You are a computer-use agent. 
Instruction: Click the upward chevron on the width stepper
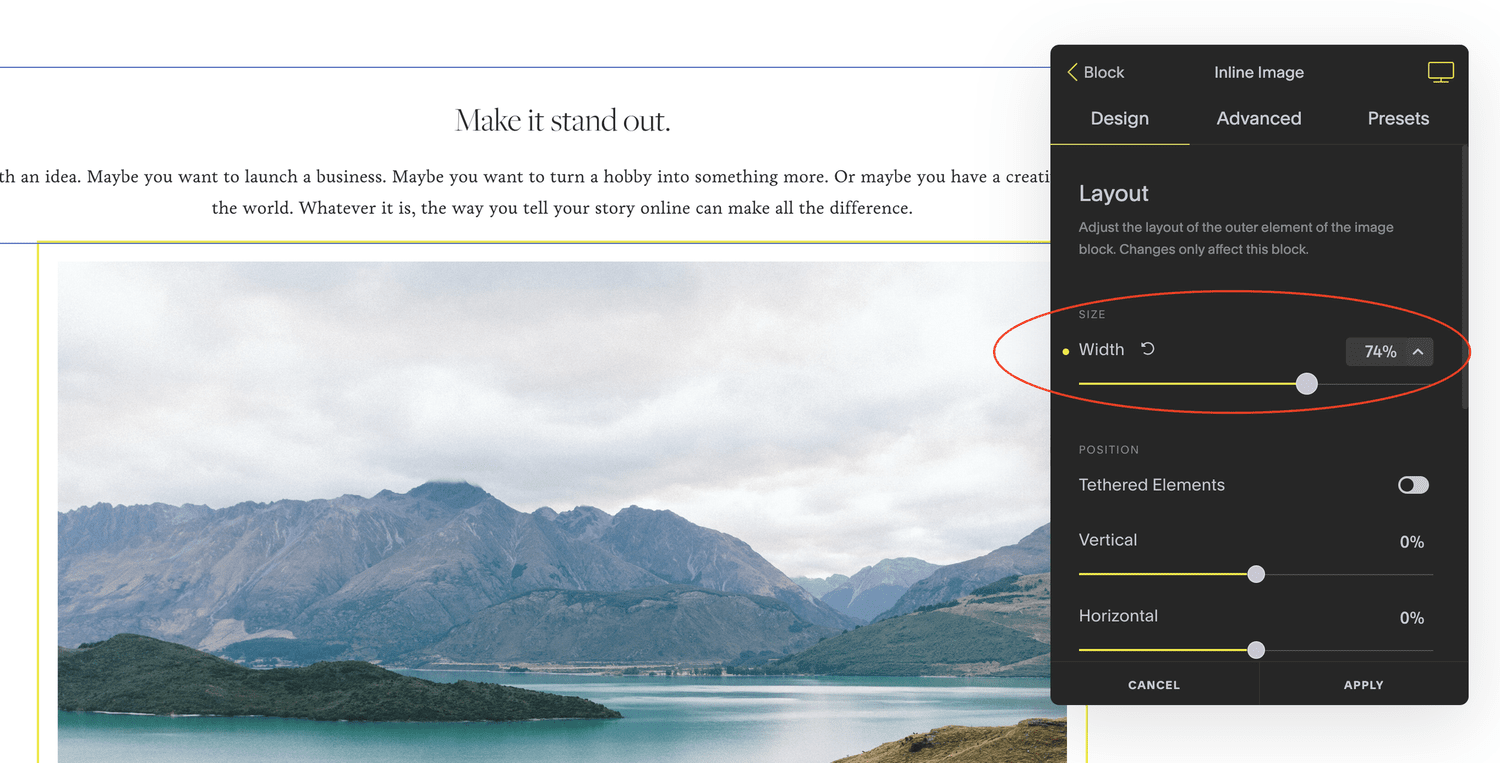pos(1418,351)
